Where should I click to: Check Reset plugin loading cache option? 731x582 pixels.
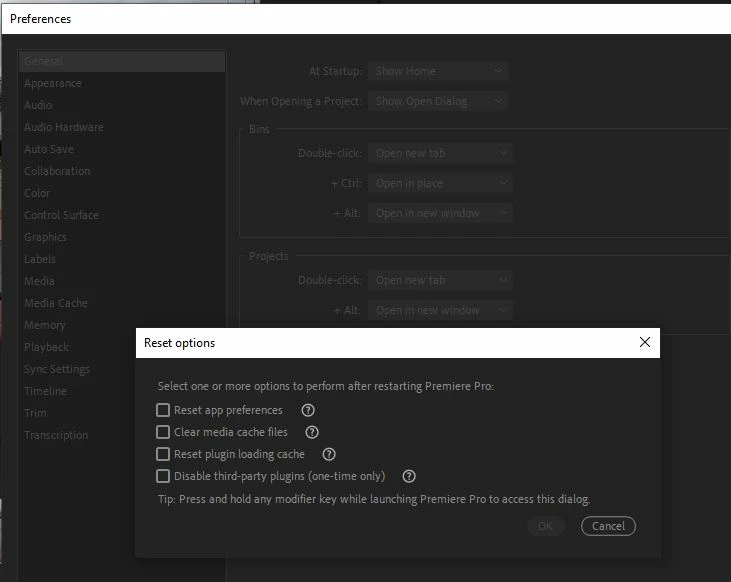[x=163, y=454]
